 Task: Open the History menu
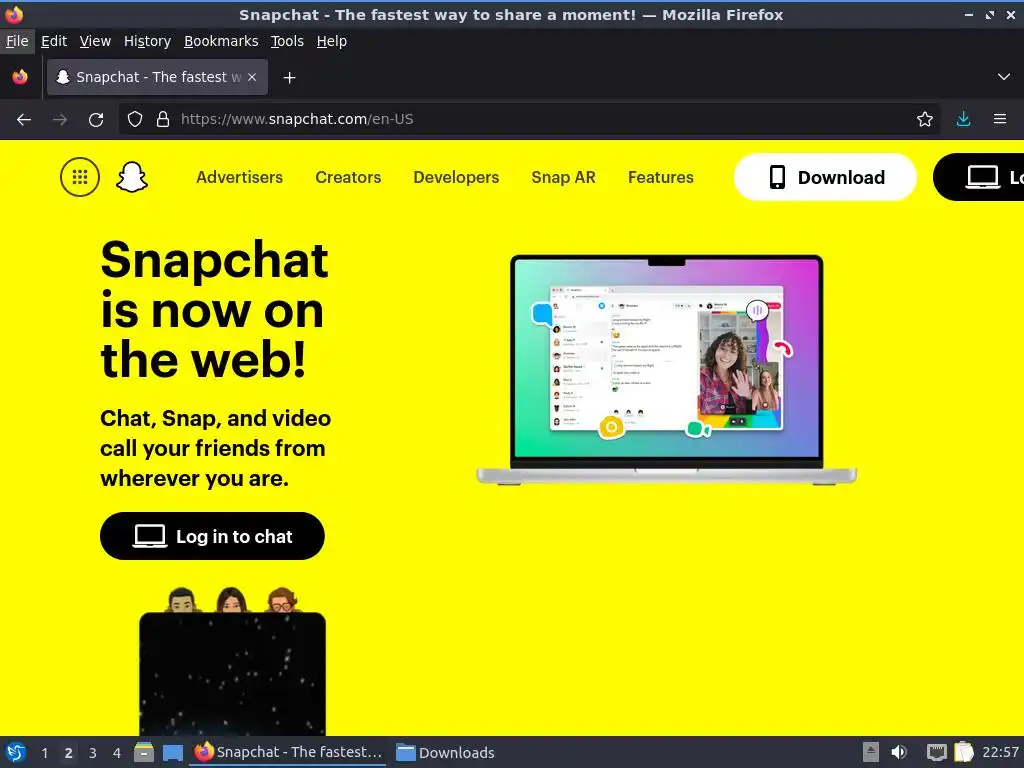point(147,41)
